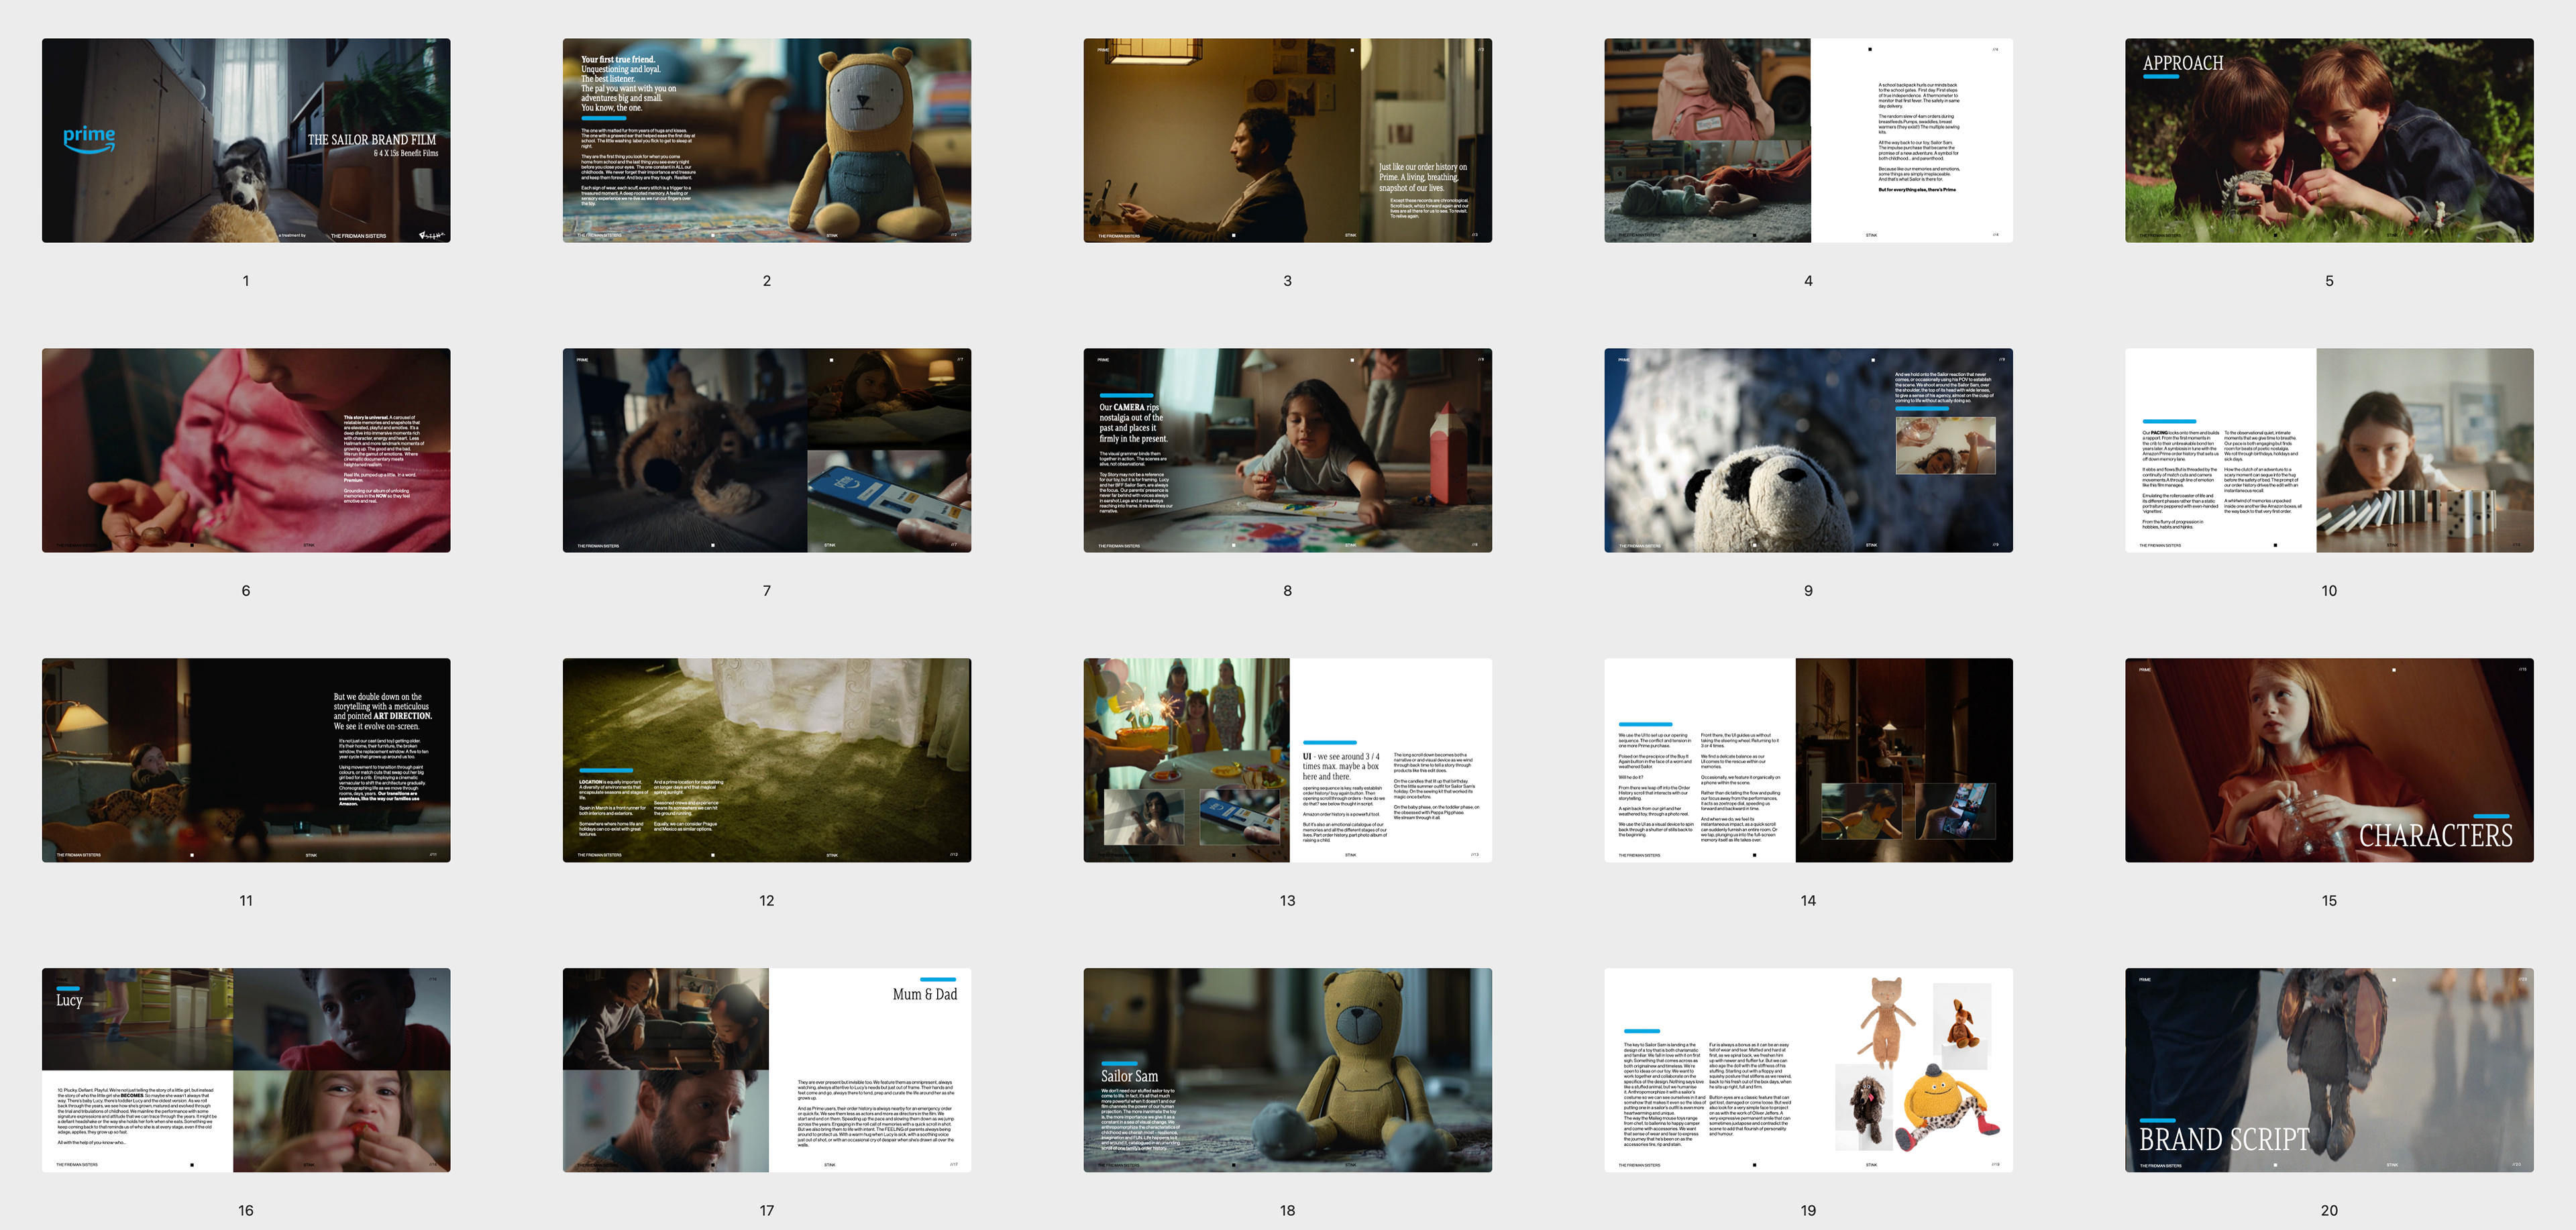2576x1230 pixels.
Task: Select slide 7 worn teddy bear collage
Action: click(x=766, y=450)
